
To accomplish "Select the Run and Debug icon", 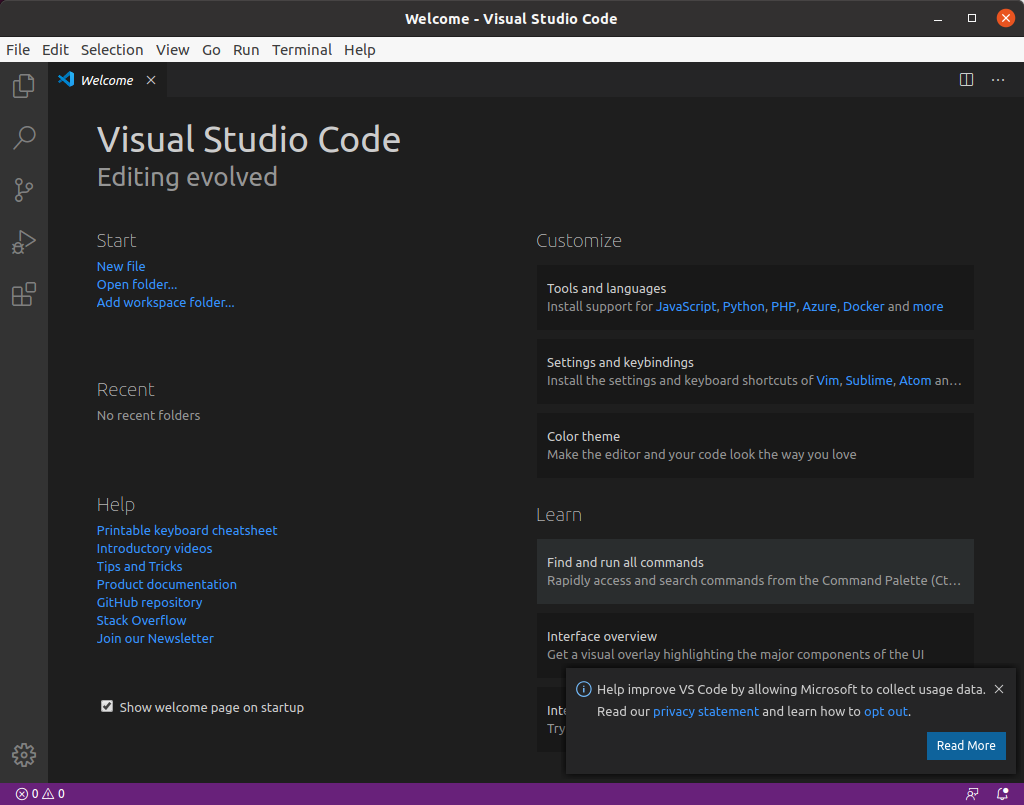I will tap(22, 242).
